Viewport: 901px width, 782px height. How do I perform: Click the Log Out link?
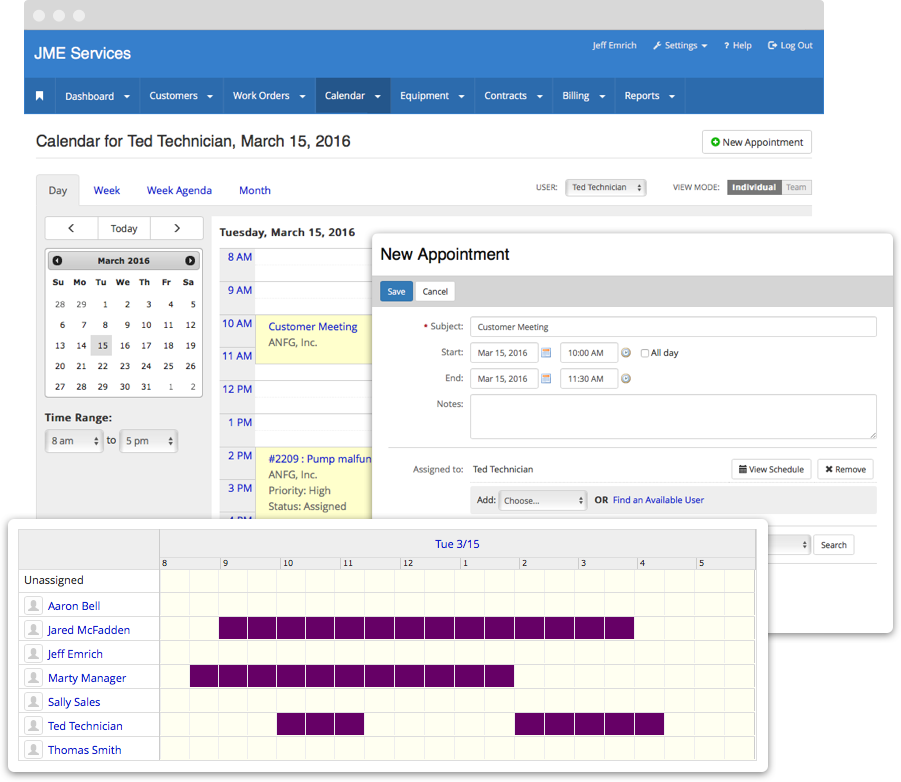click(790, 45)
